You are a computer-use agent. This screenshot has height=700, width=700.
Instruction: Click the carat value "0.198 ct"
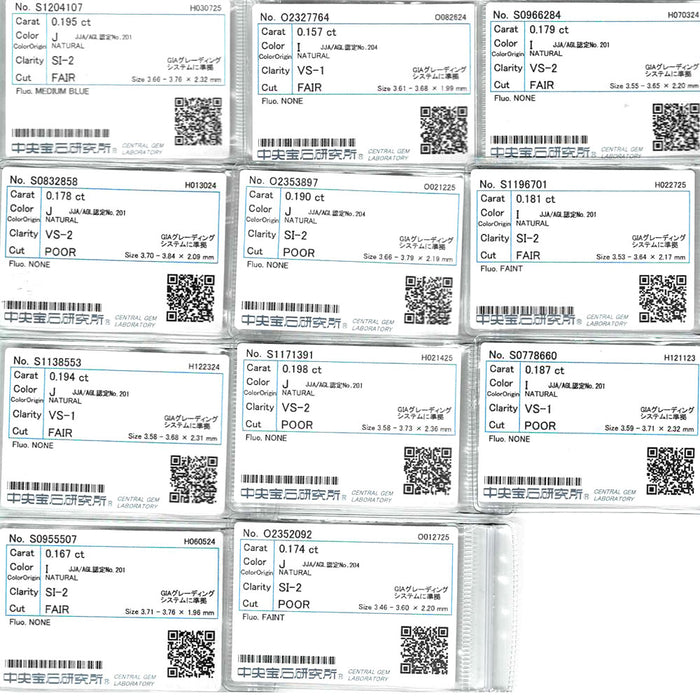pyautogui.click(x=301, y=369)
